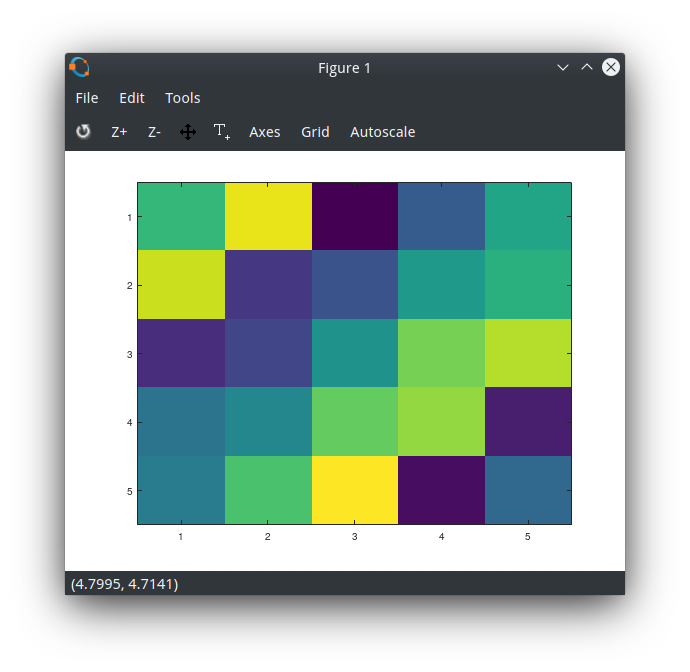Expand the Tools menu
The image size is (690, 672).
(183, 98)
